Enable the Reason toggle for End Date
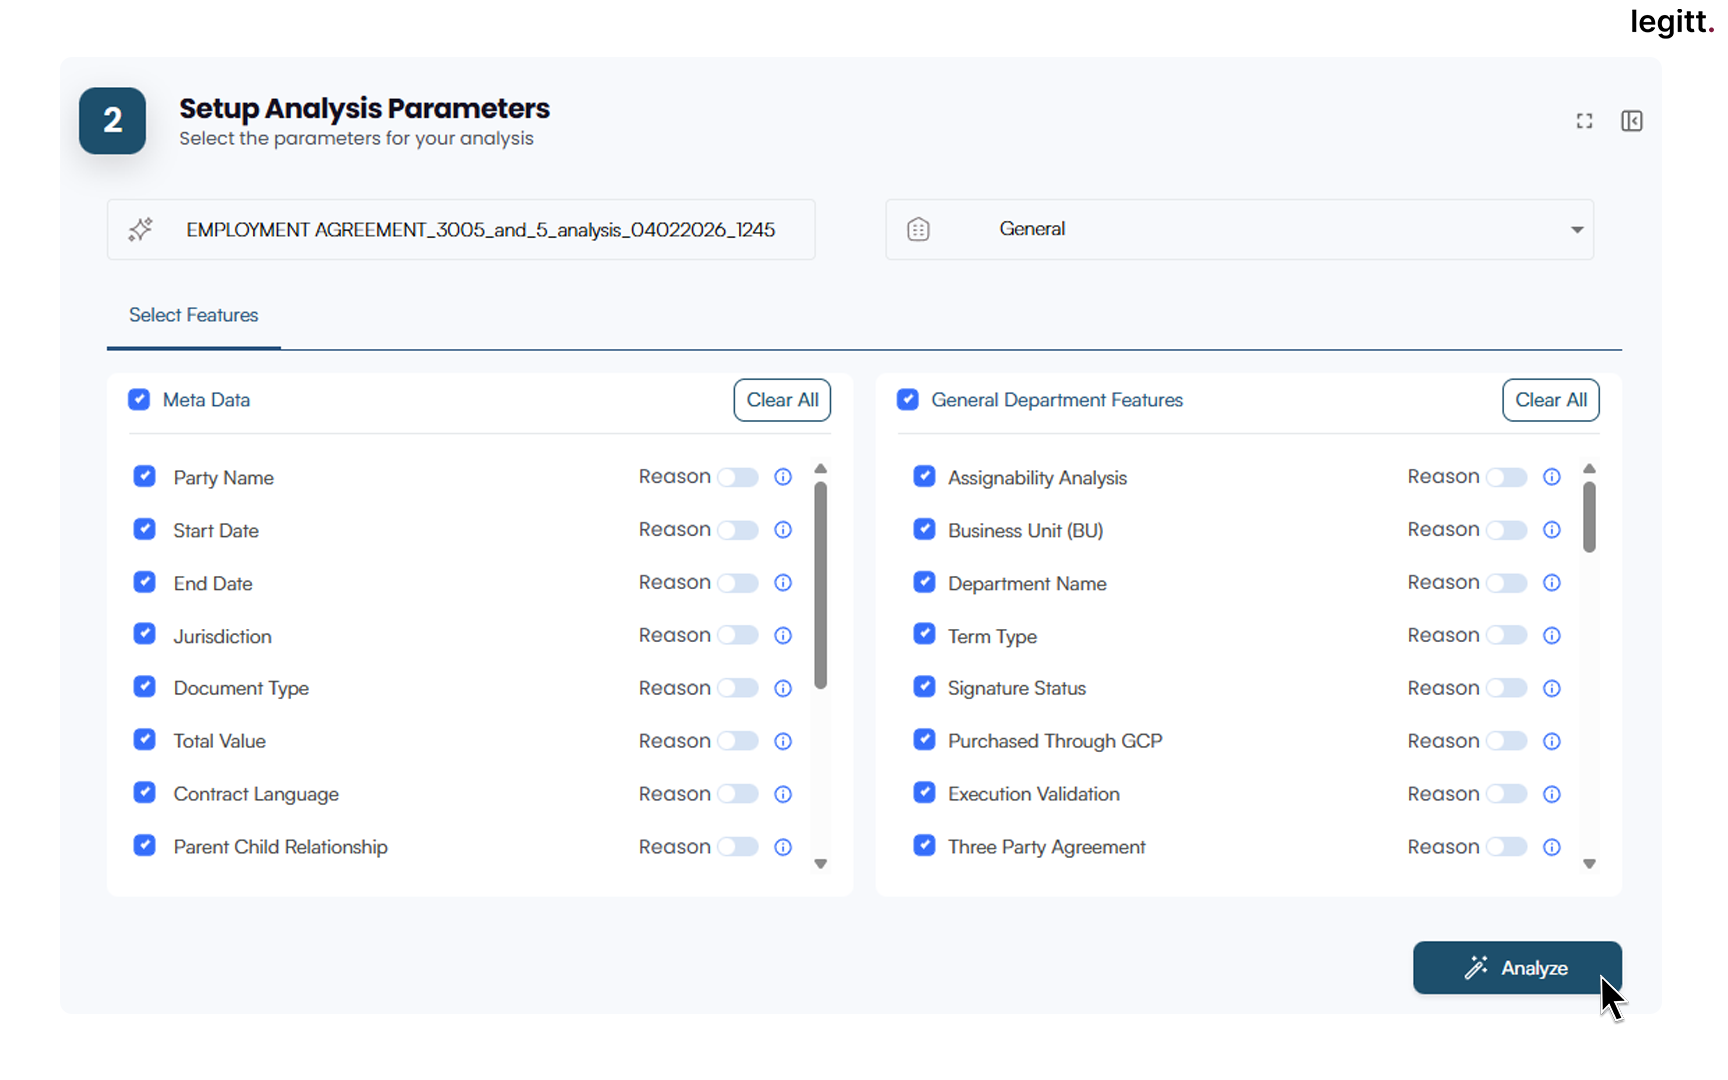The image size is (1728, 1080). point(738,582)
